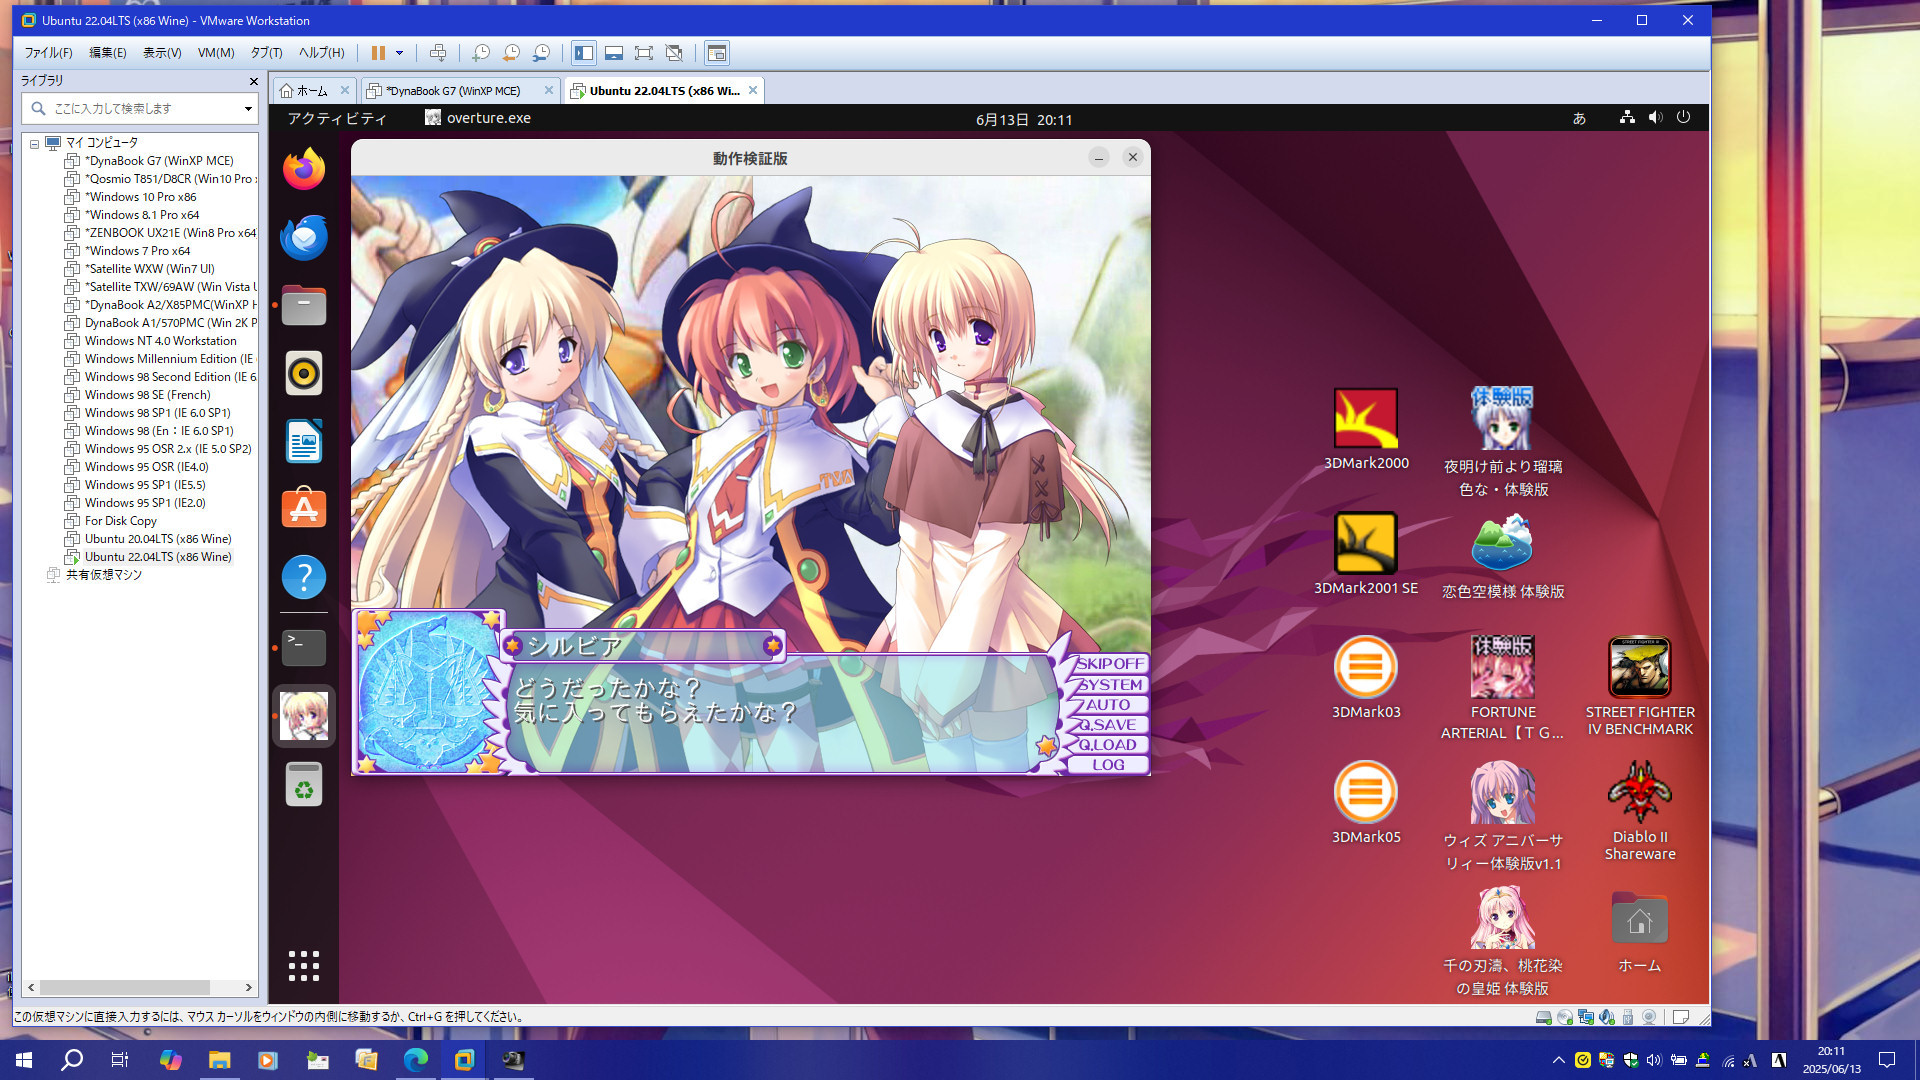The image size is (1920, 1080).
Task: Click the pause VM toolbar button
Action: click(x=378, y=53)
